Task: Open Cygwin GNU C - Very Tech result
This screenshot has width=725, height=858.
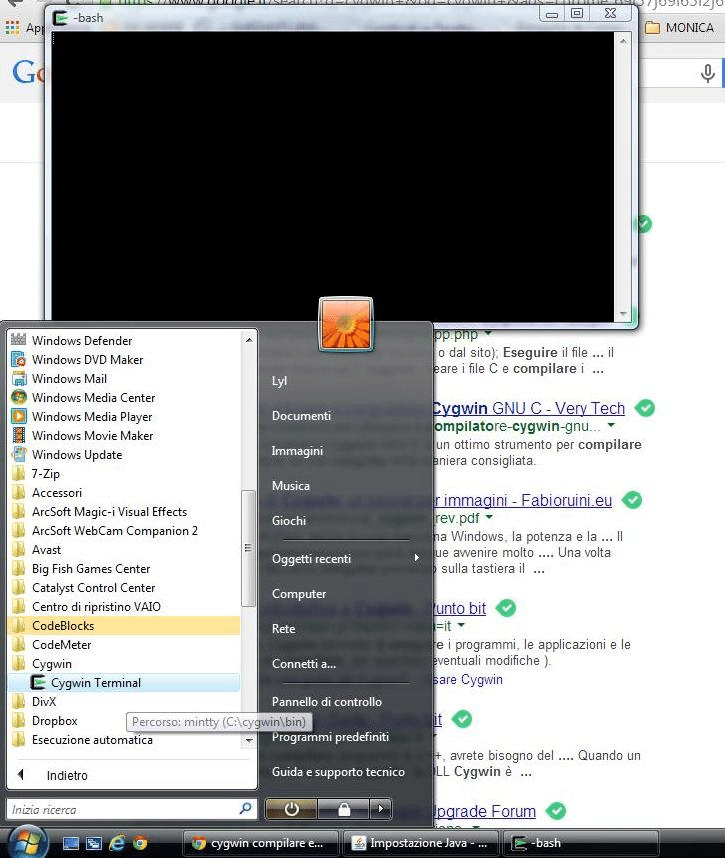Action: pyautogui.click(x=528, y=408)
